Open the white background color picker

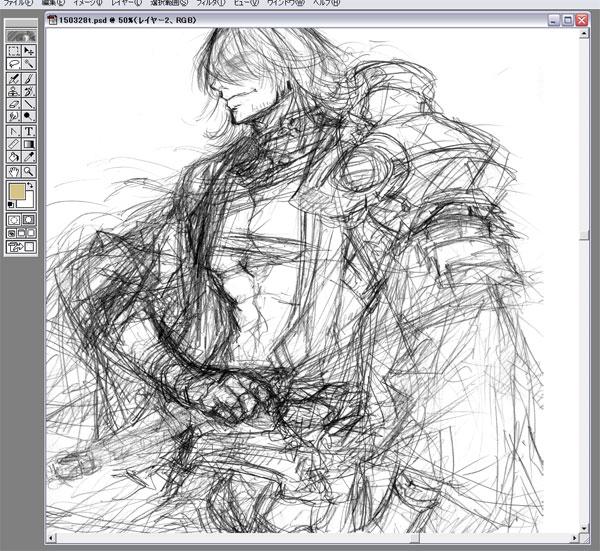pyautogui.click(x=28, y=202)
